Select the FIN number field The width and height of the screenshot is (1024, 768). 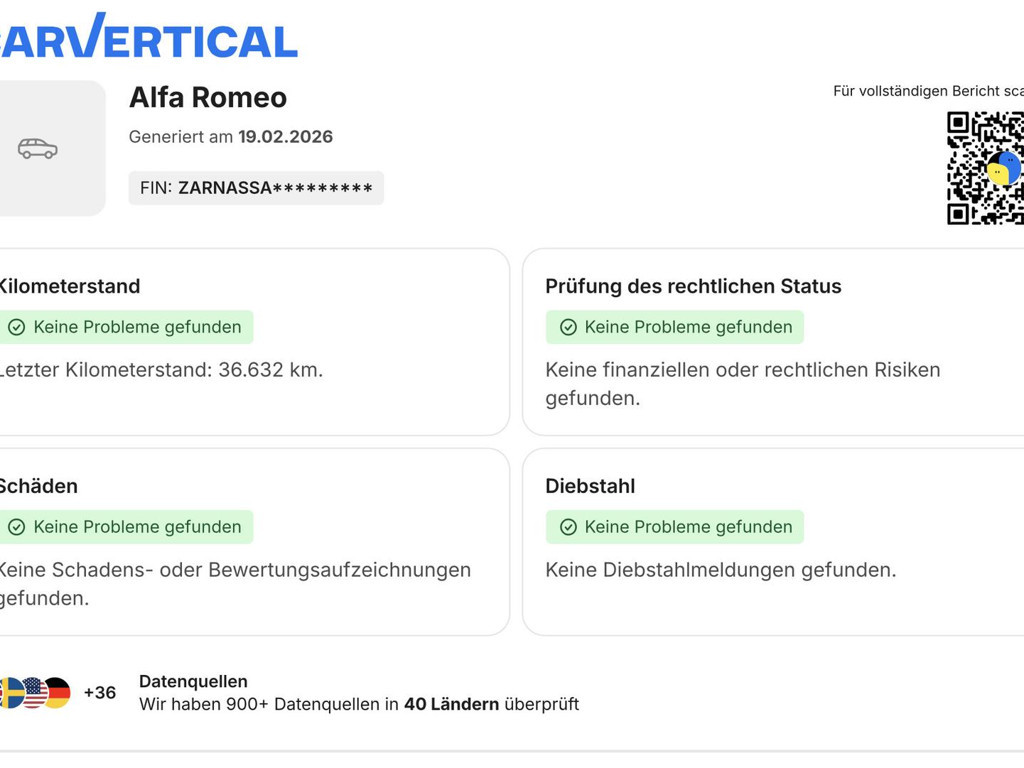click(x=256, y=188)
